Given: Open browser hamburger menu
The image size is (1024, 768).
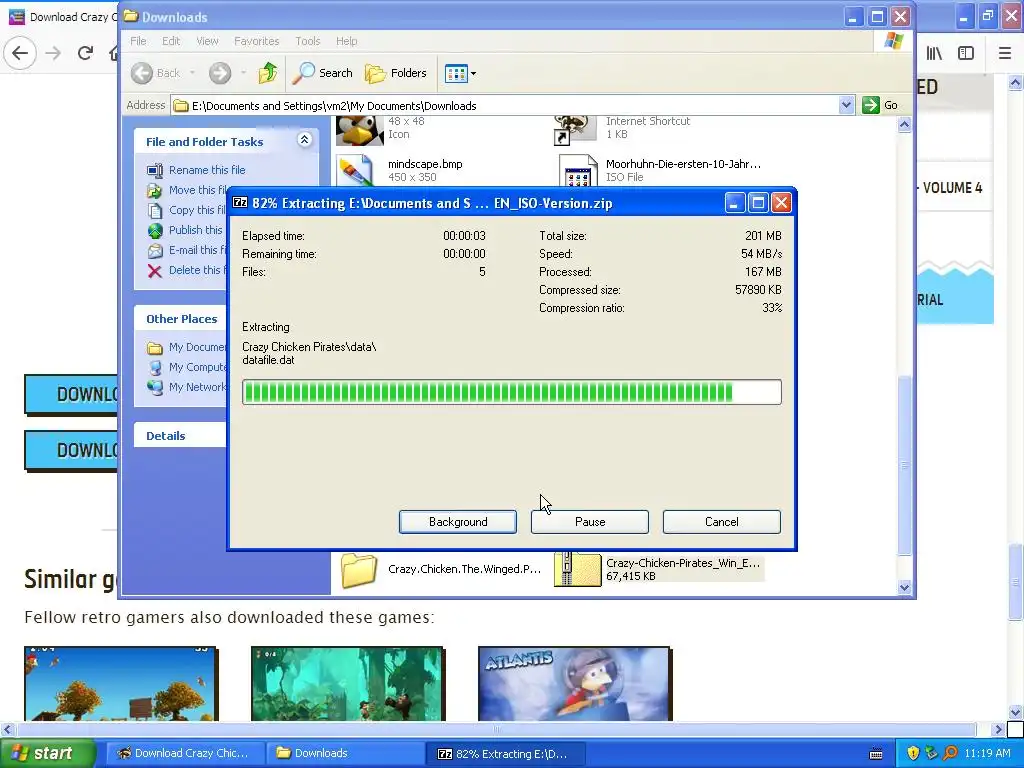Looking at the screenshot, I should (1005, 54).
